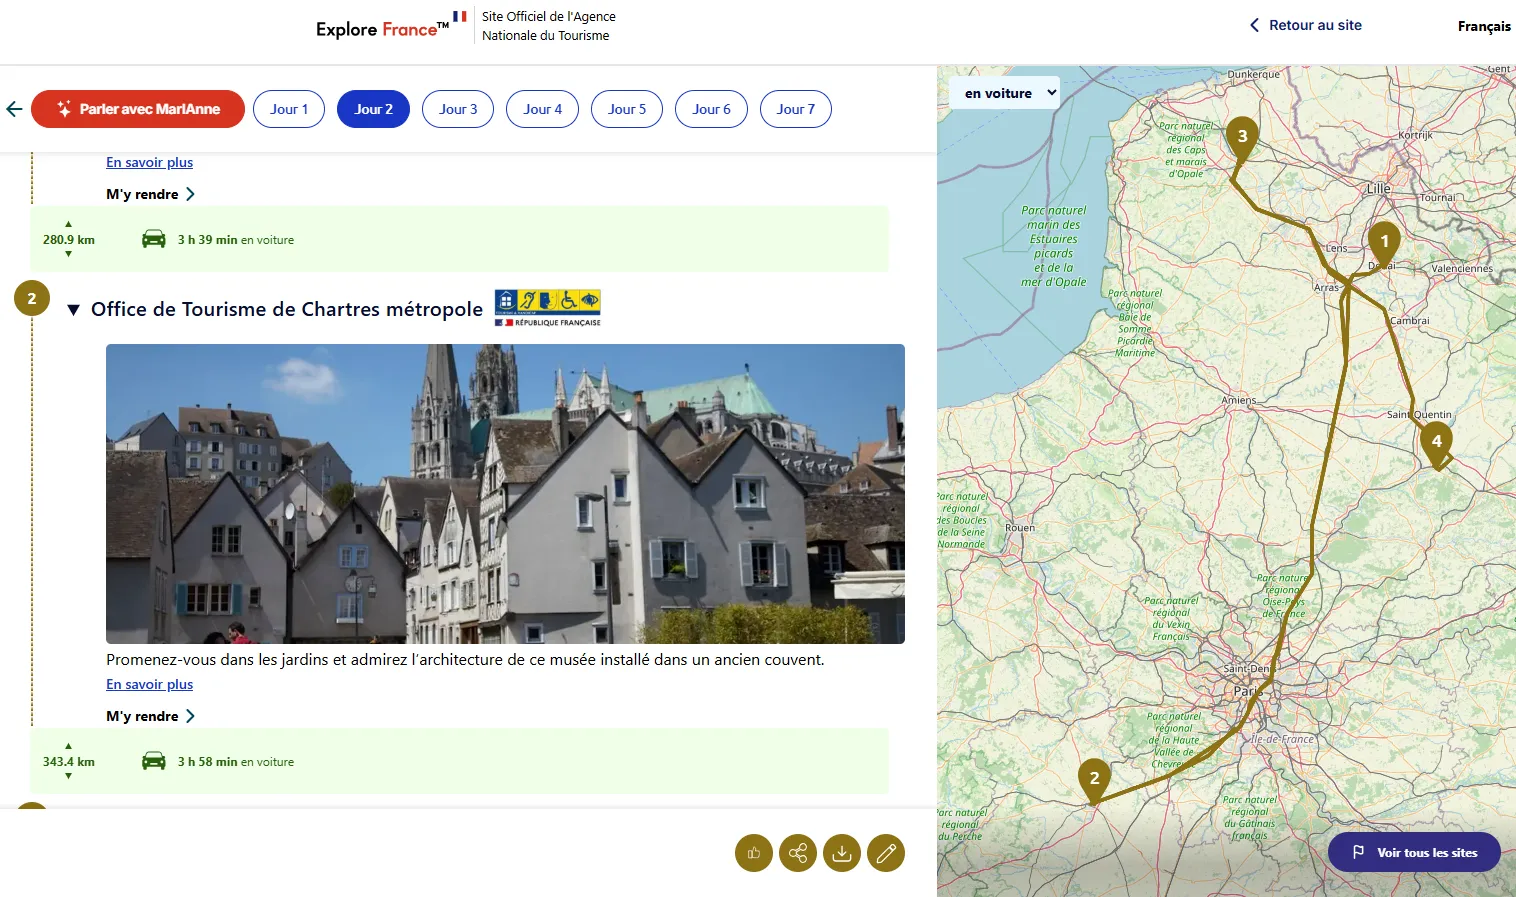Select map marker number 4
The image size is (1516, 897).
[1436, 442]
